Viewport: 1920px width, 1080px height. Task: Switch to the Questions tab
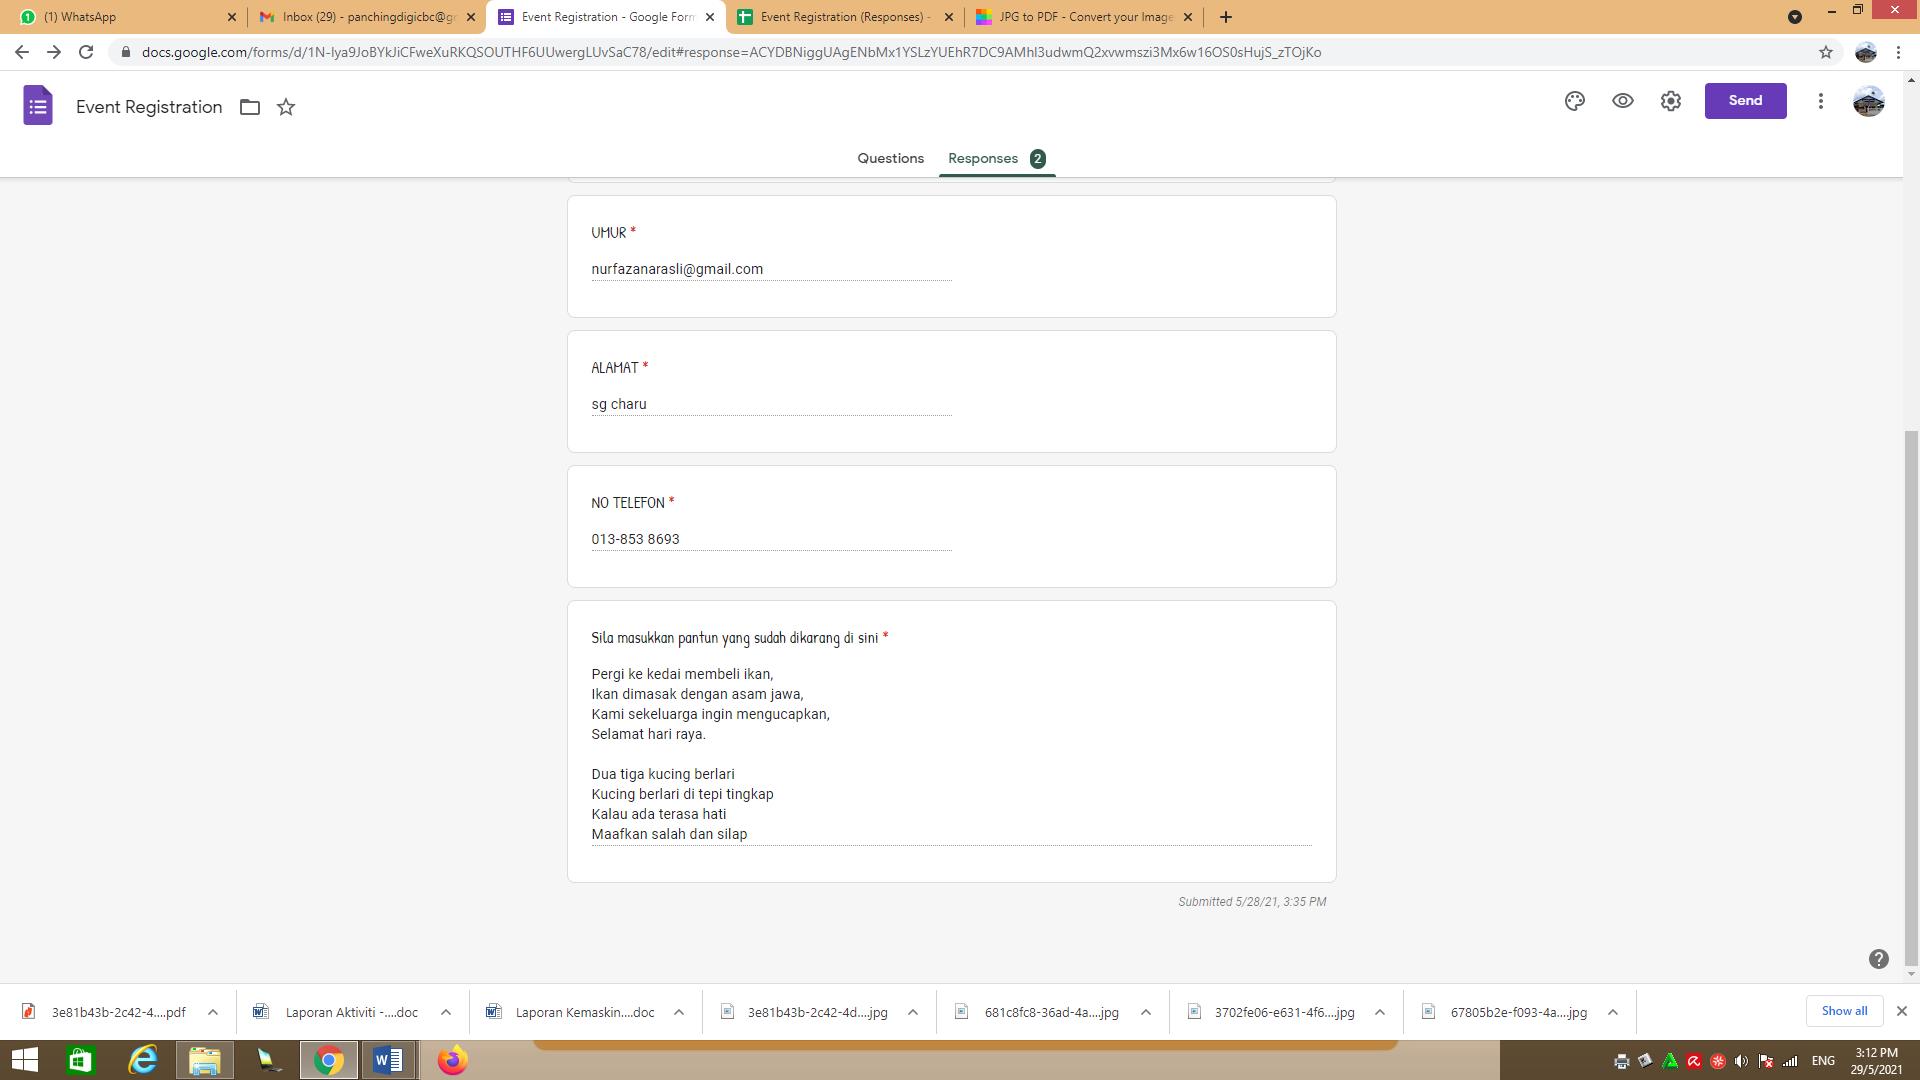(x=890, y=158)
